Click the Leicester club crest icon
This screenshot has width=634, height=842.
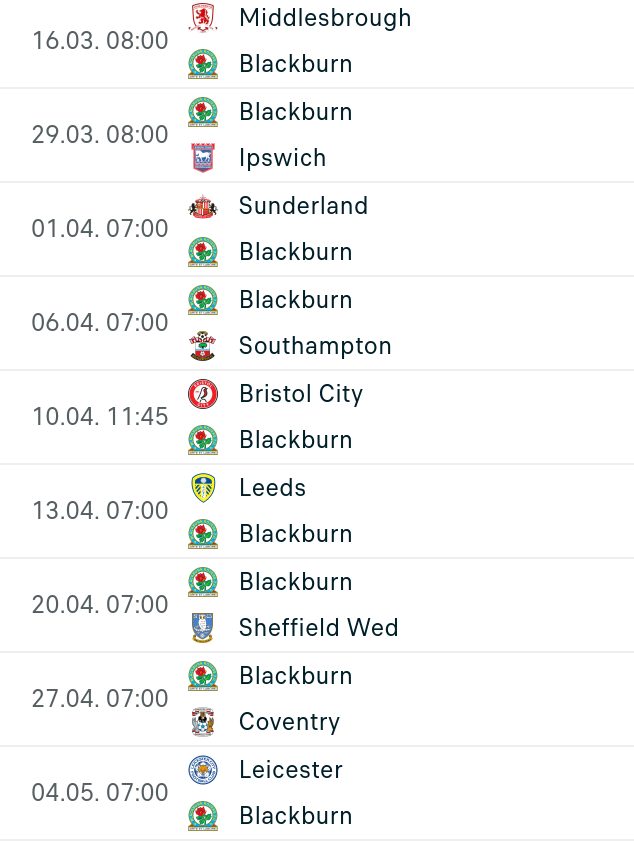pos(203,770)
